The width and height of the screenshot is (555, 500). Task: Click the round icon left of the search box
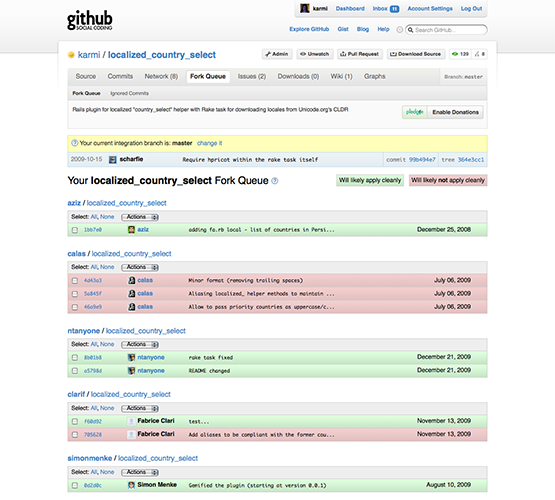400,30
